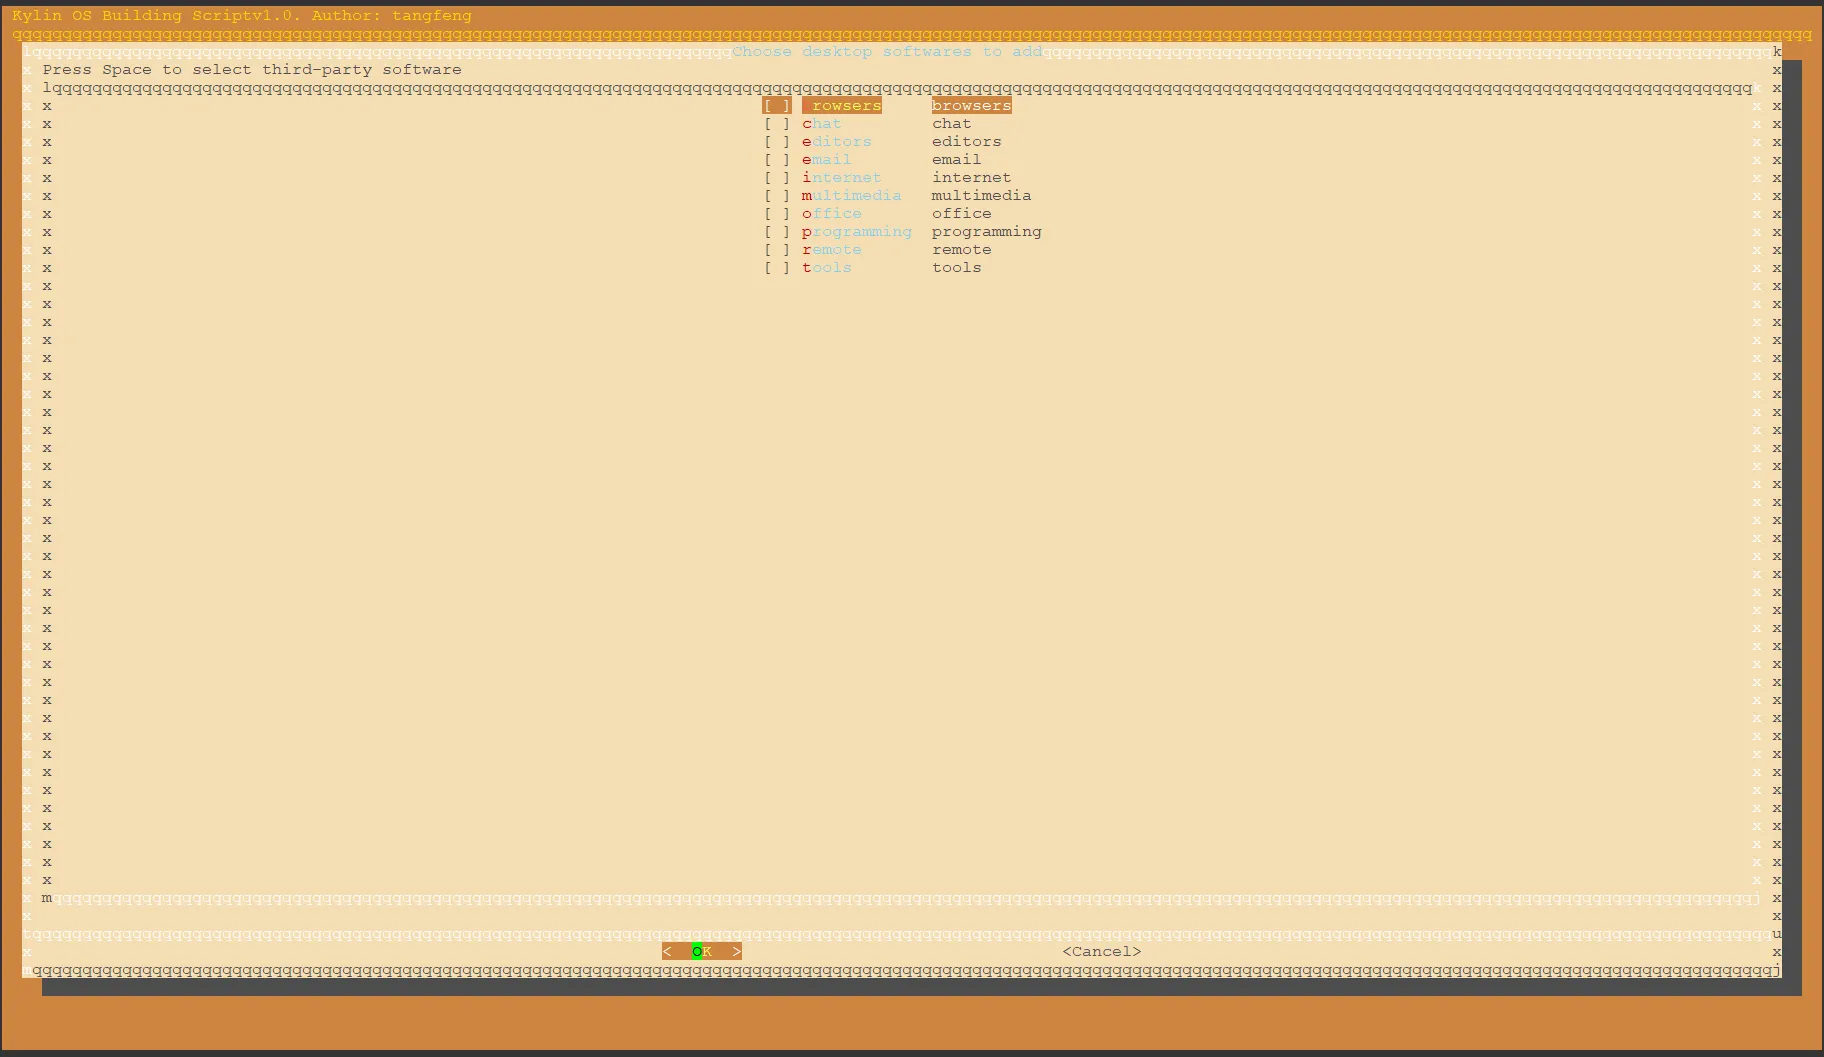Click the dark 'internet' description text

tap(971, 178)
